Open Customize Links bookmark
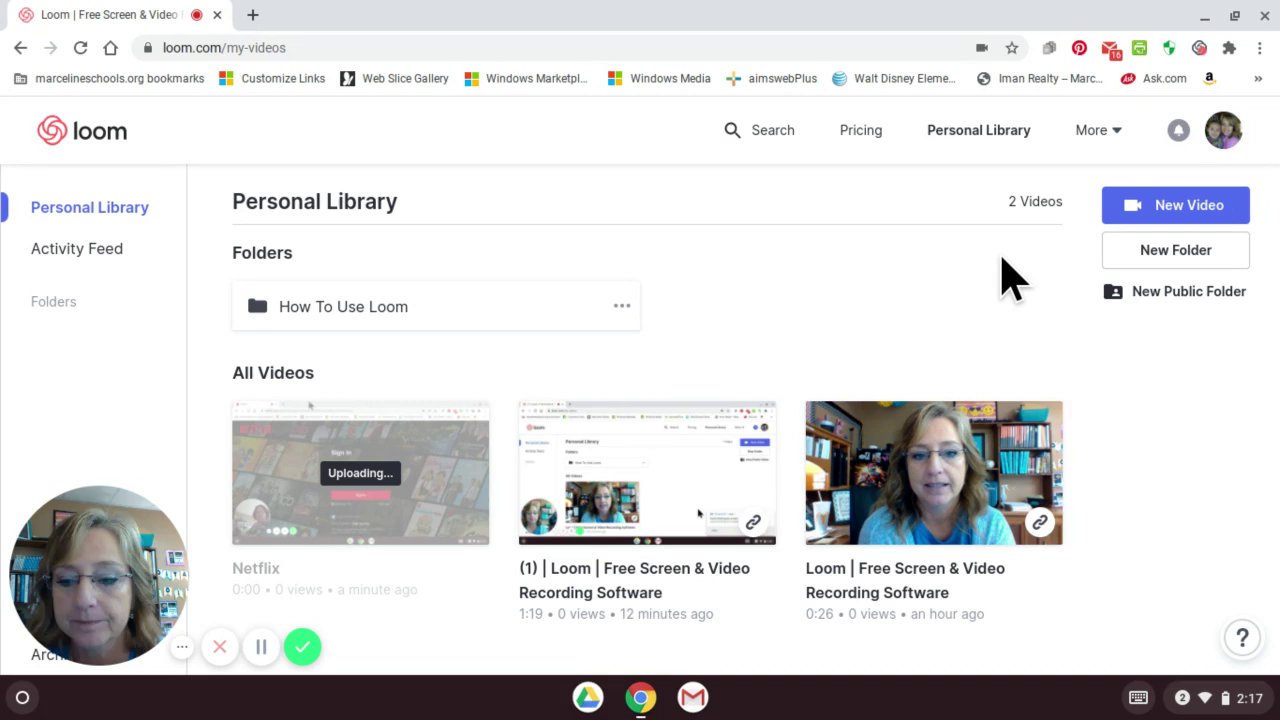This screenshot has height=720, width=1280. (272, 78)
